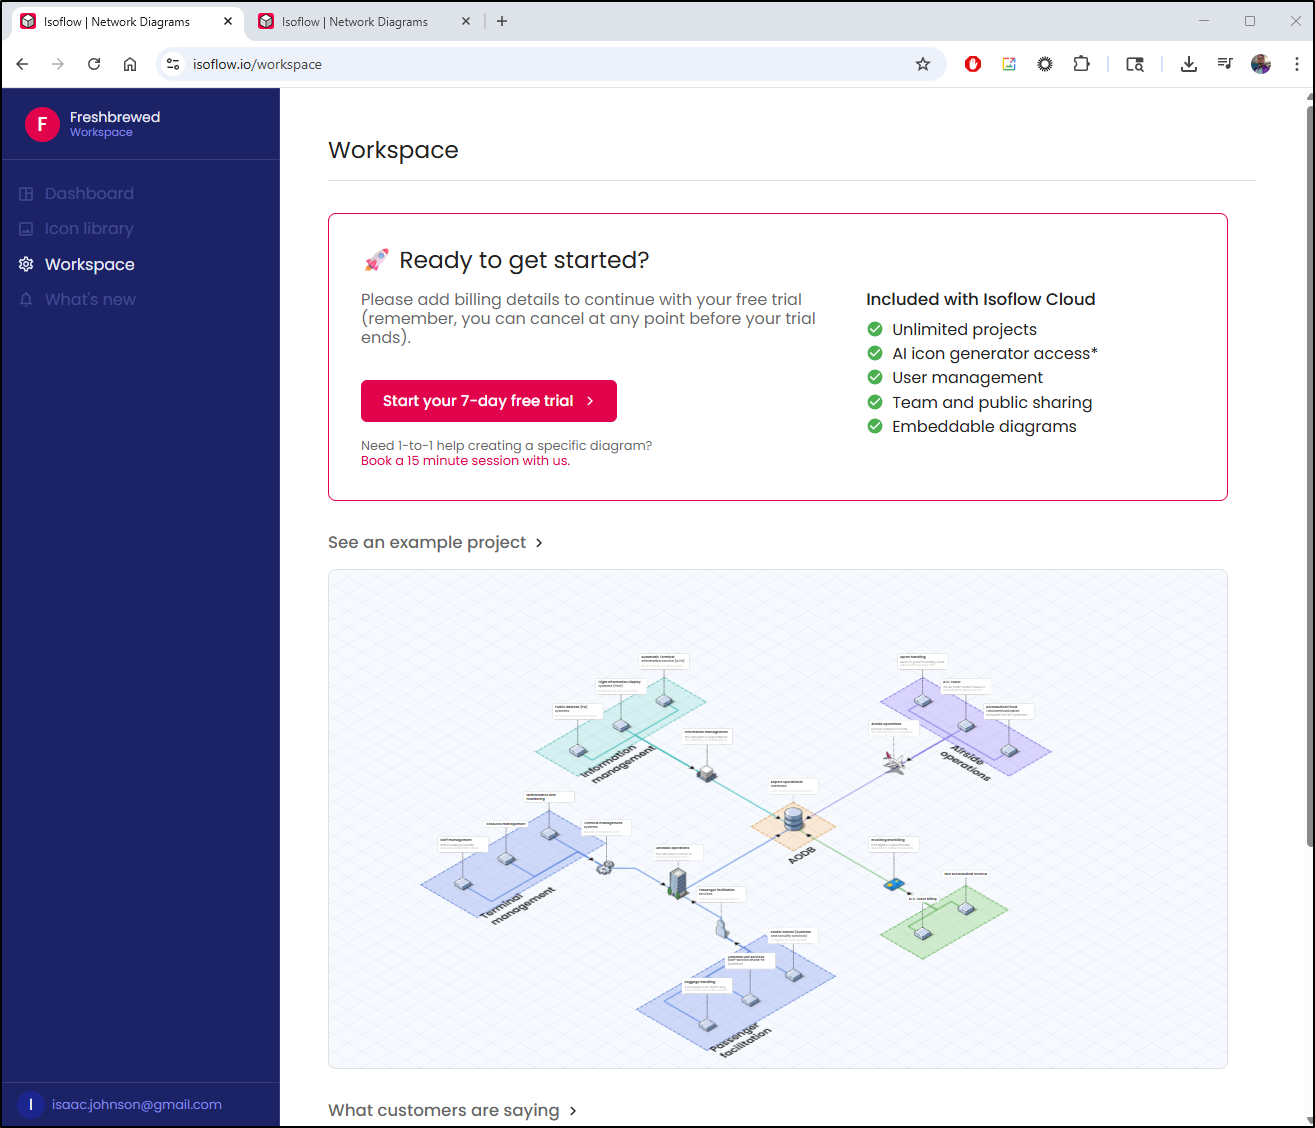Viewport: 1315px width, 1128px height.
Task: Click the airplane icon in the diagram
Action: point(895,763)
